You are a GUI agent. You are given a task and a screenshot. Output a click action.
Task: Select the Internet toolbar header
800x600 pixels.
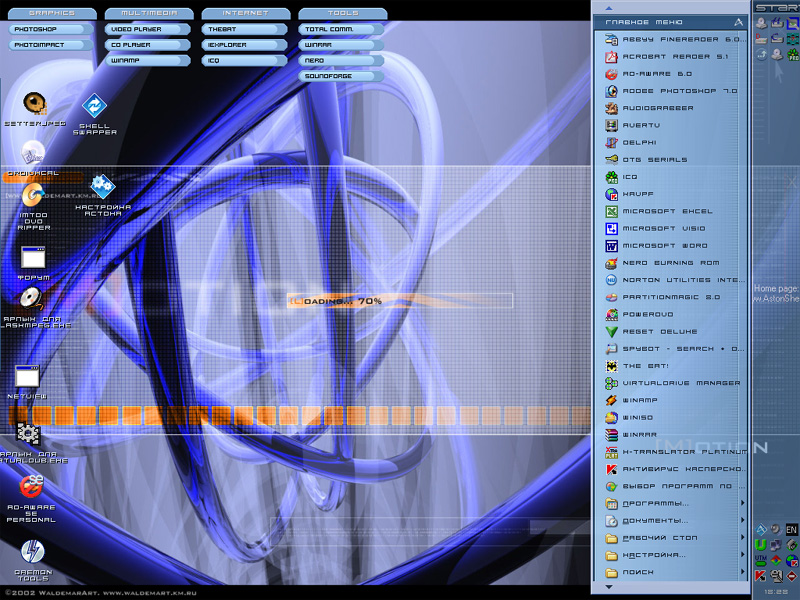[245, 13]
